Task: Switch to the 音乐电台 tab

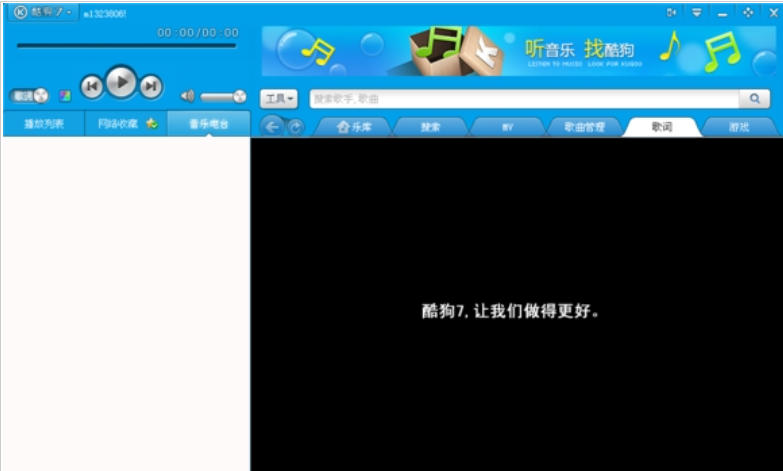Action: click(x=209, y=124)
